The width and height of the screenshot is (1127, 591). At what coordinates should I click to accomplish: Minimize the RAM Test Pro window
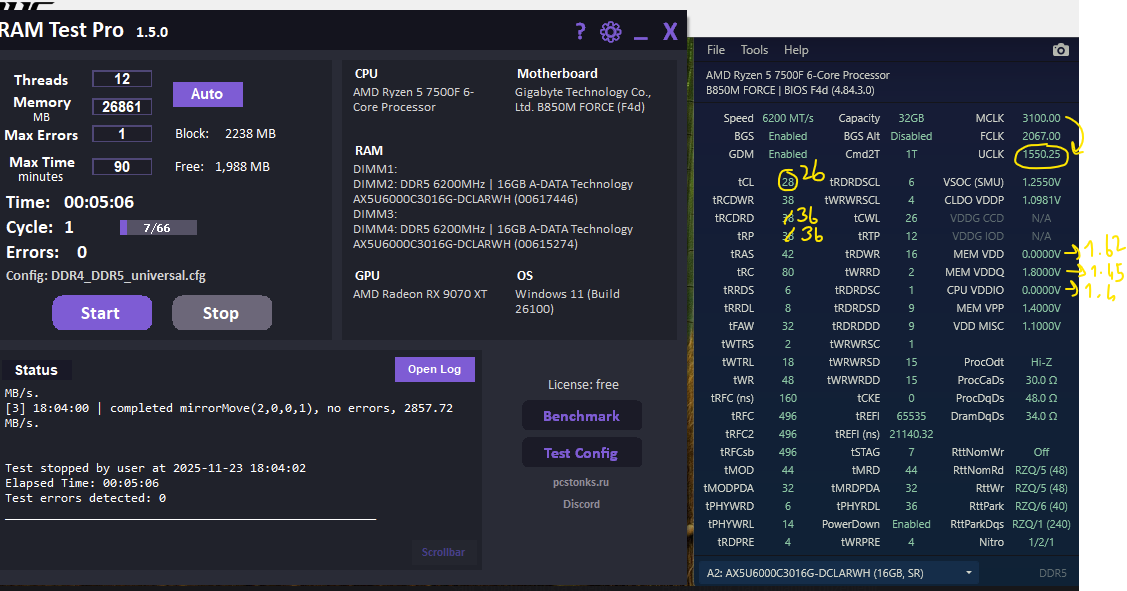click(x=640, y=37)
